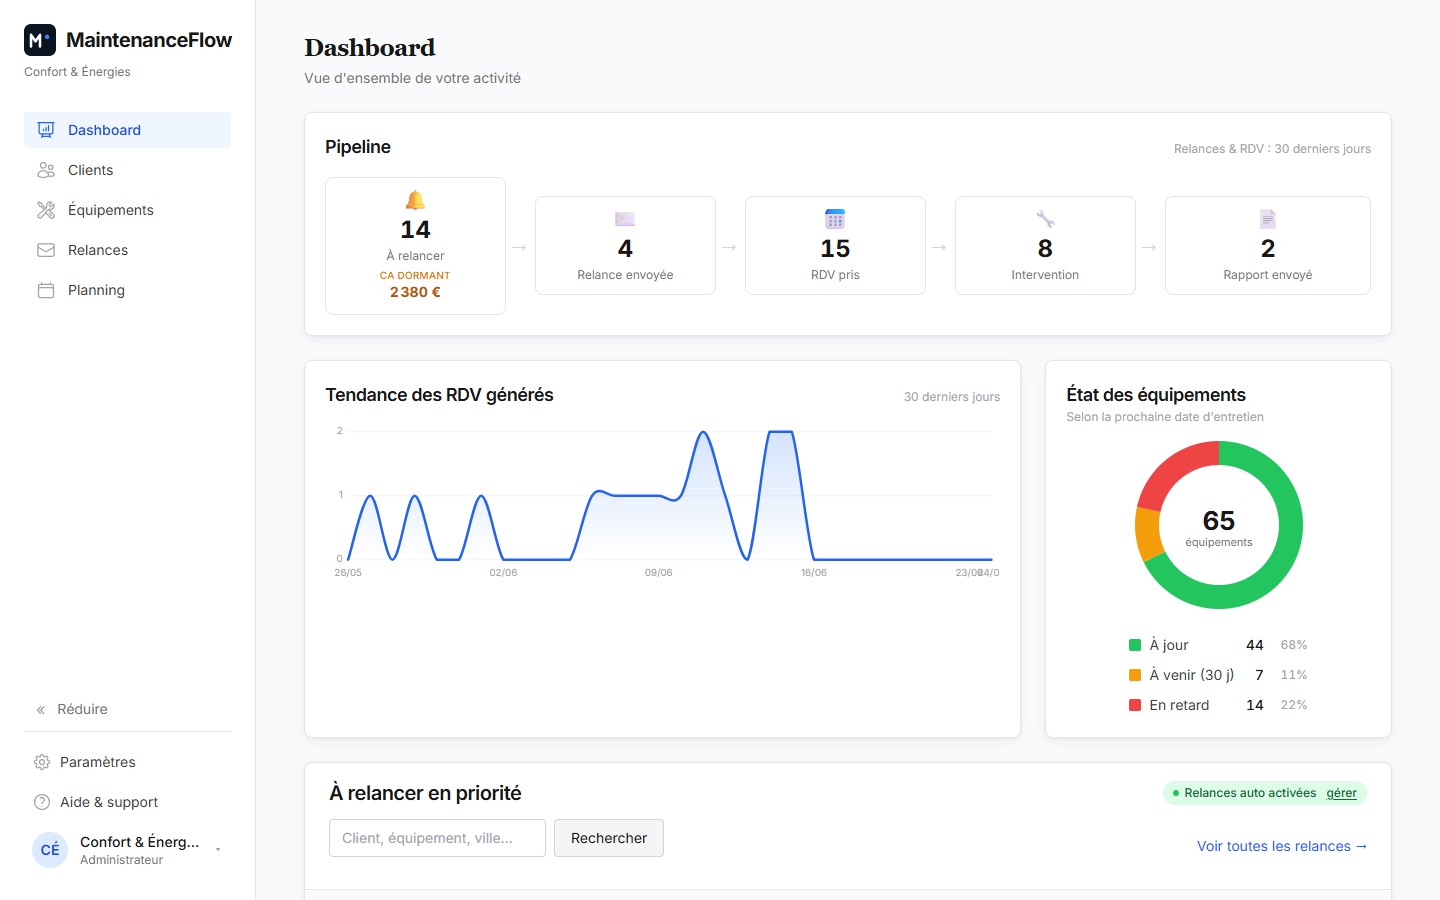1440x900 pixels.
Task: Click the Planning calendar icon
Action: point(46,290)
